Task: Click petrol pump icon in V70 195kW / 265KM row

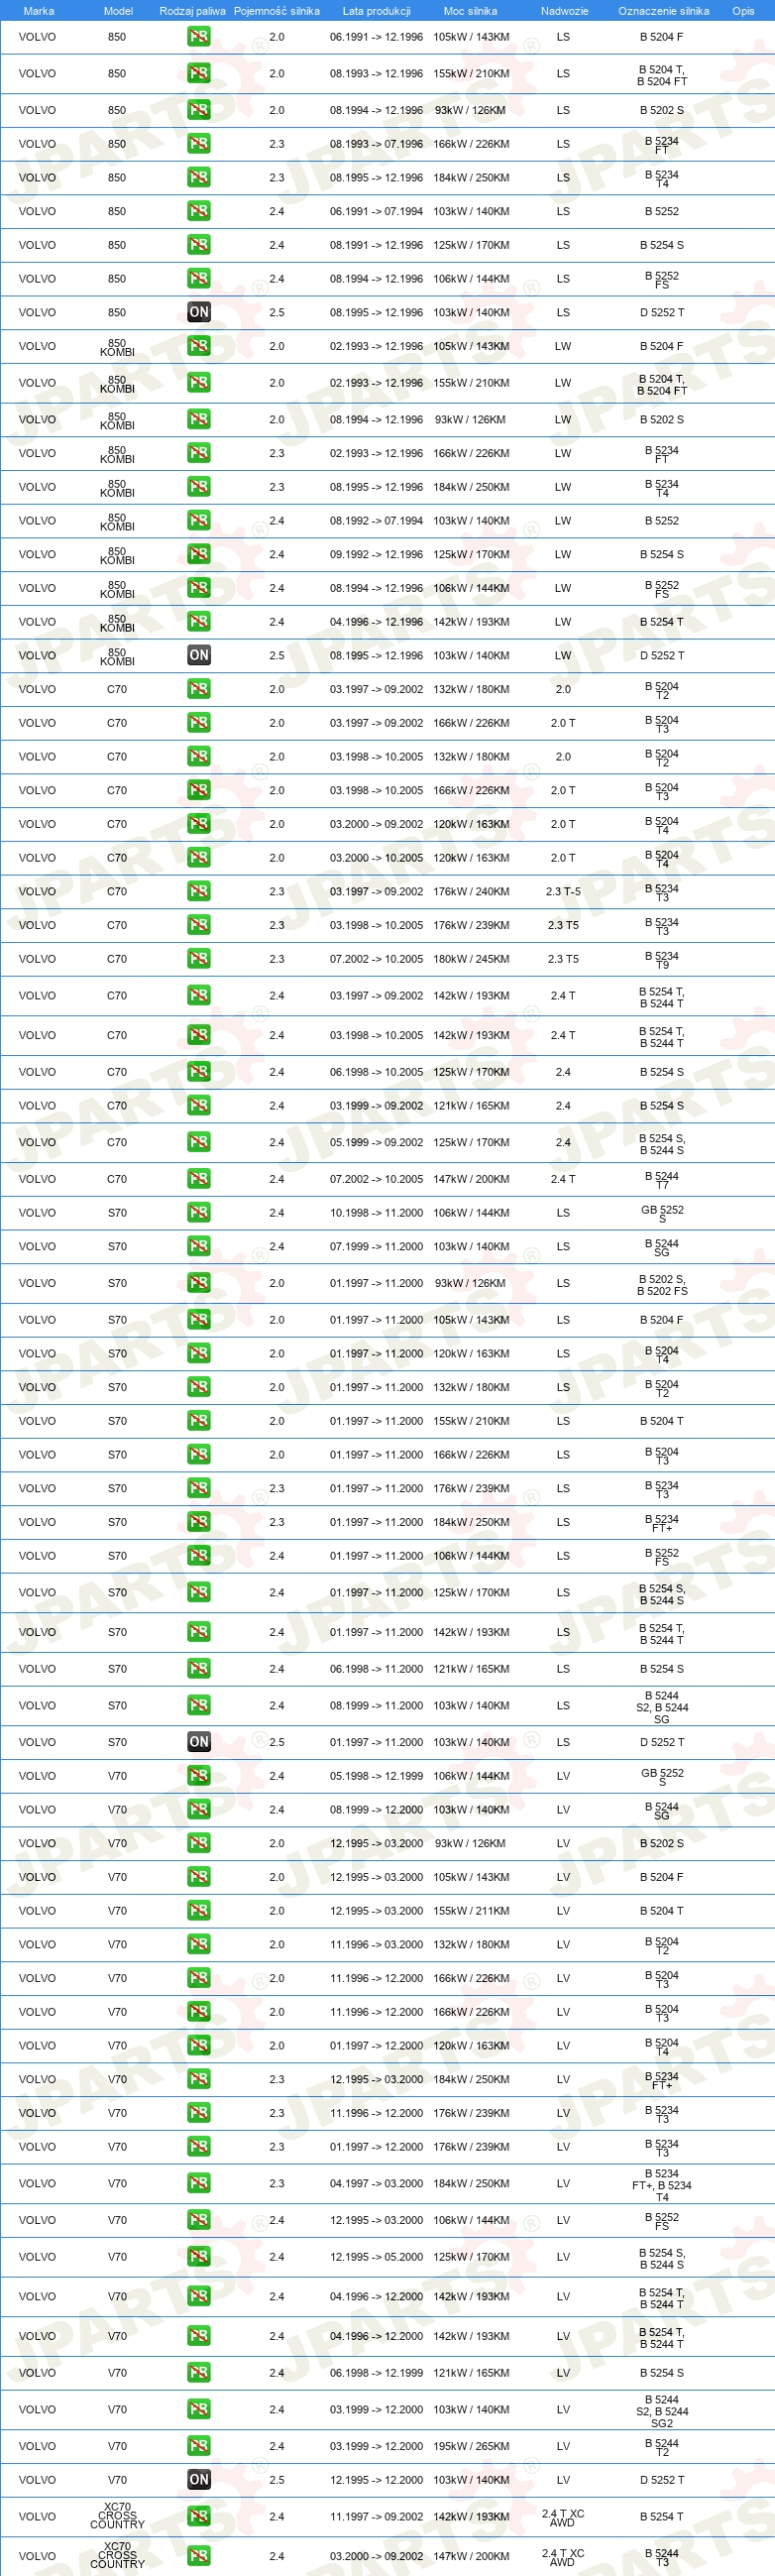Action: pyautogui.click(x=199, y=2445)
